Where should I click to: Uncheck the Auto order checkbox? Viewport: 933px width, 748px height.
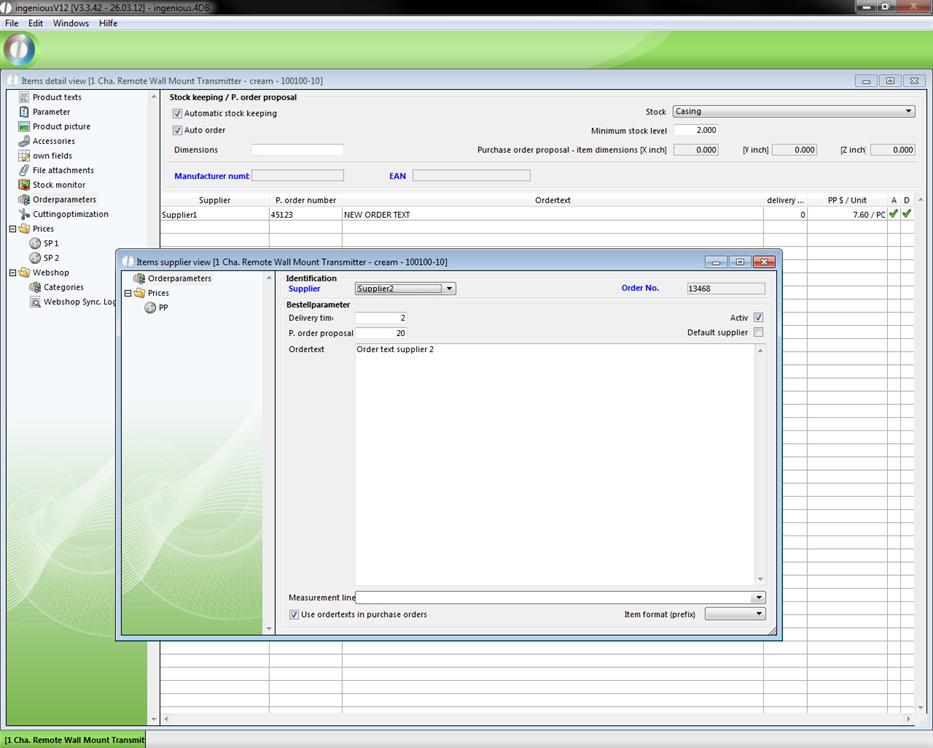178,131
